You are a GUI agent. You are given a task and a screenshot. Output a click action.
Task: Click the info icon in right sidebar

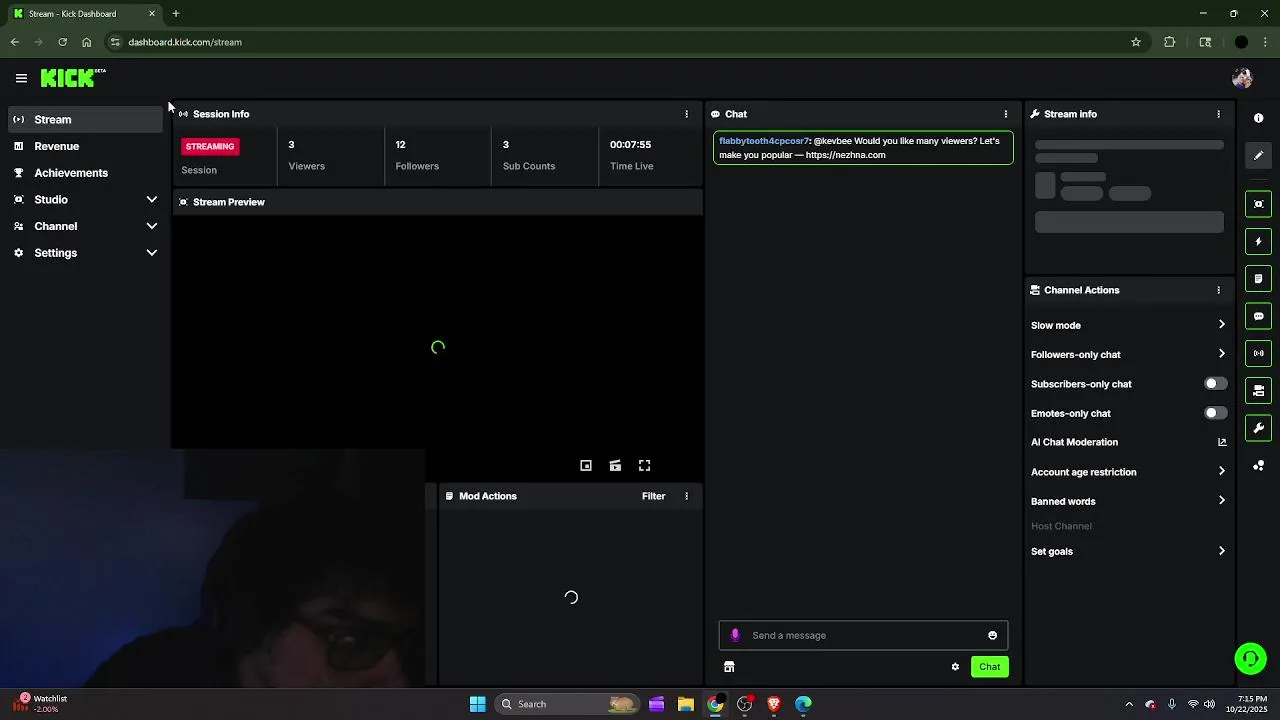click(x=1258, y=118)
